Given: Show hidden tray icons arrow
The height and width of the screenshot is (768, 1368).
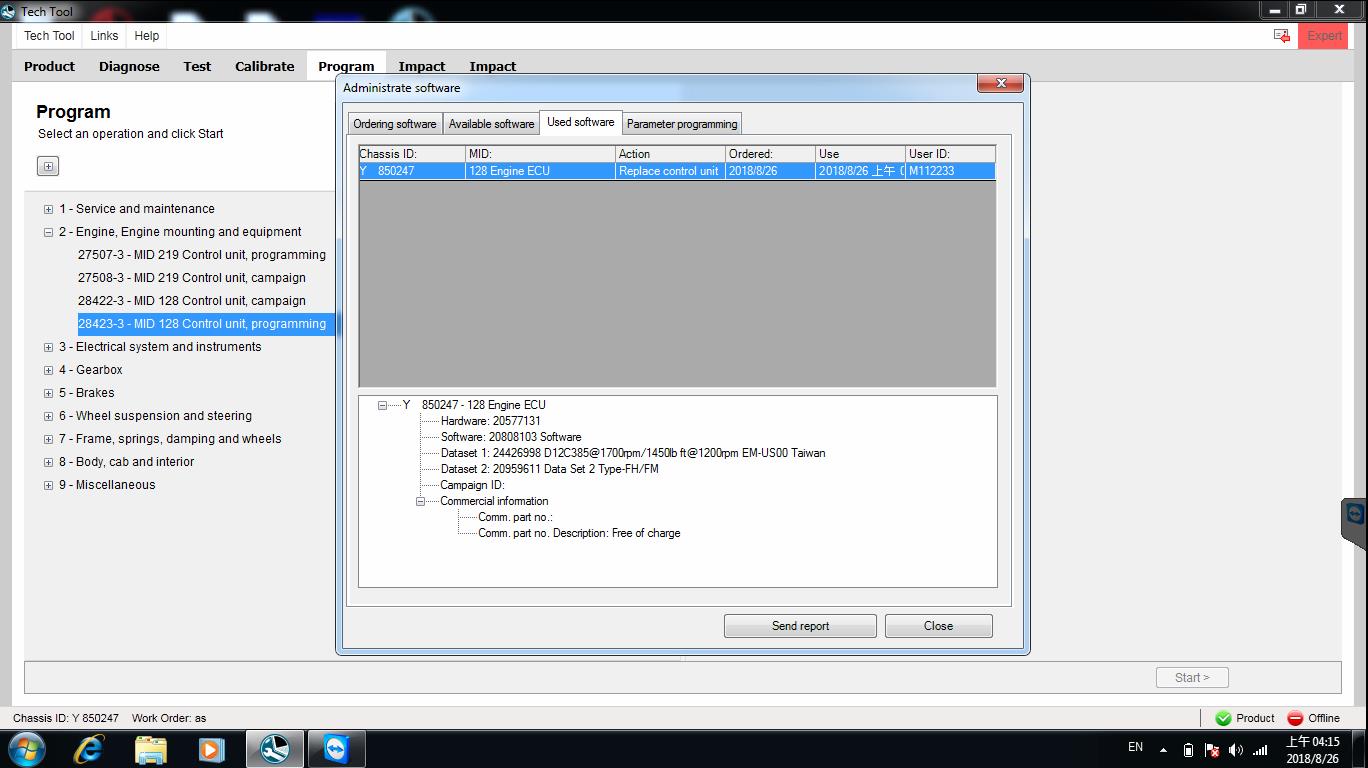Looking at the screenshot, I should (x=1163, y=749).
